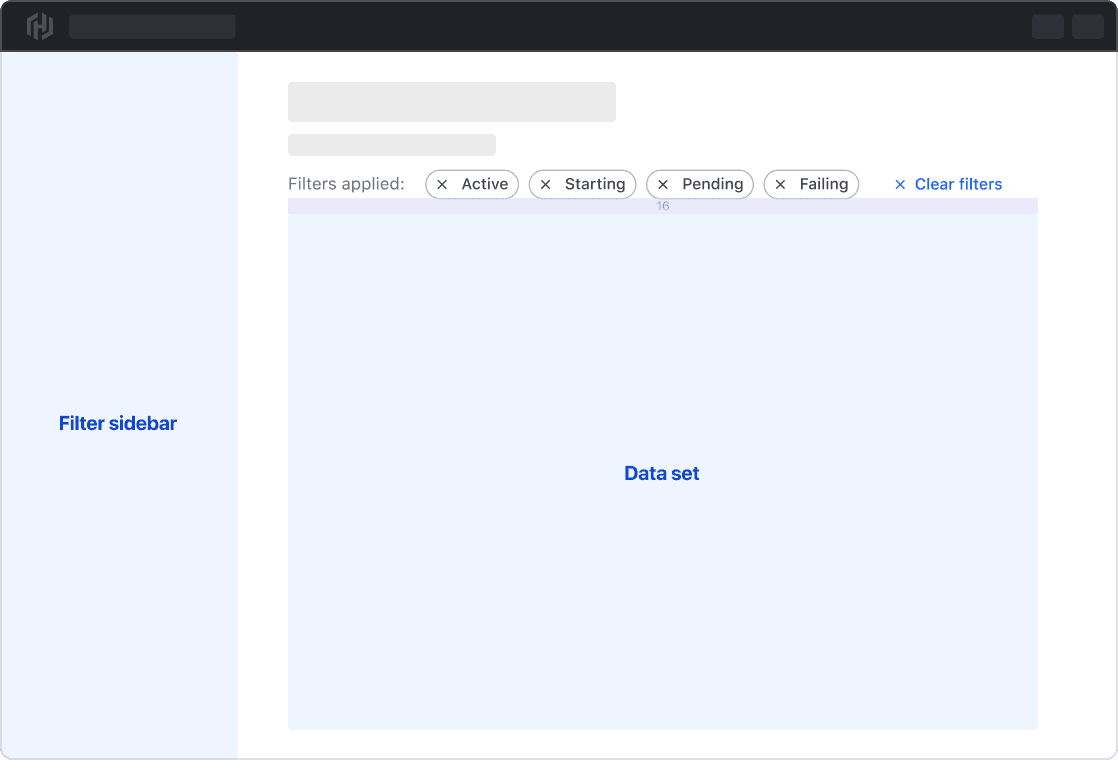Remove the Active filter via its X icon
This screenshot has height=760, width=1118.
pos(442,184)
